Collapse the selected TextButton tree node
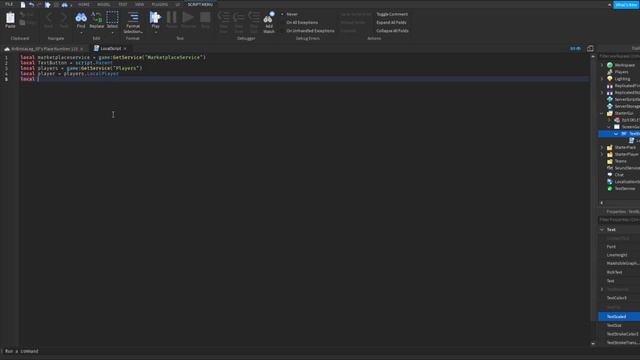Viewport: 640px width, 360px height. pyautogui.click(x=616, y=134)
